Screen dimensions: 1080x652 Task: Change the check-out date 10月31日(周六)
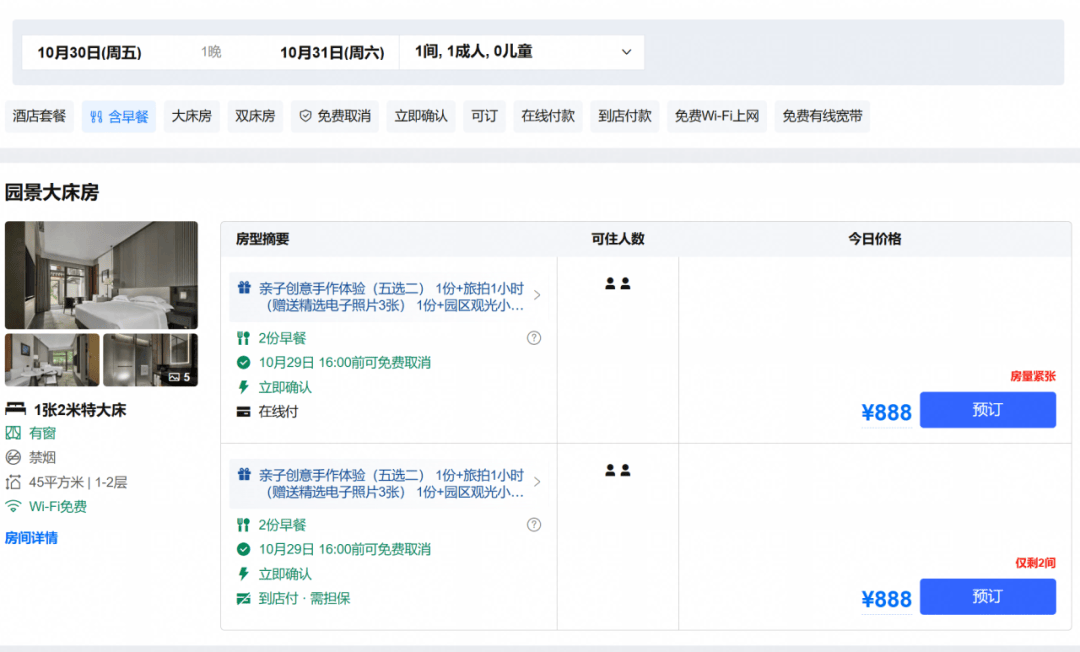(332, 52)
